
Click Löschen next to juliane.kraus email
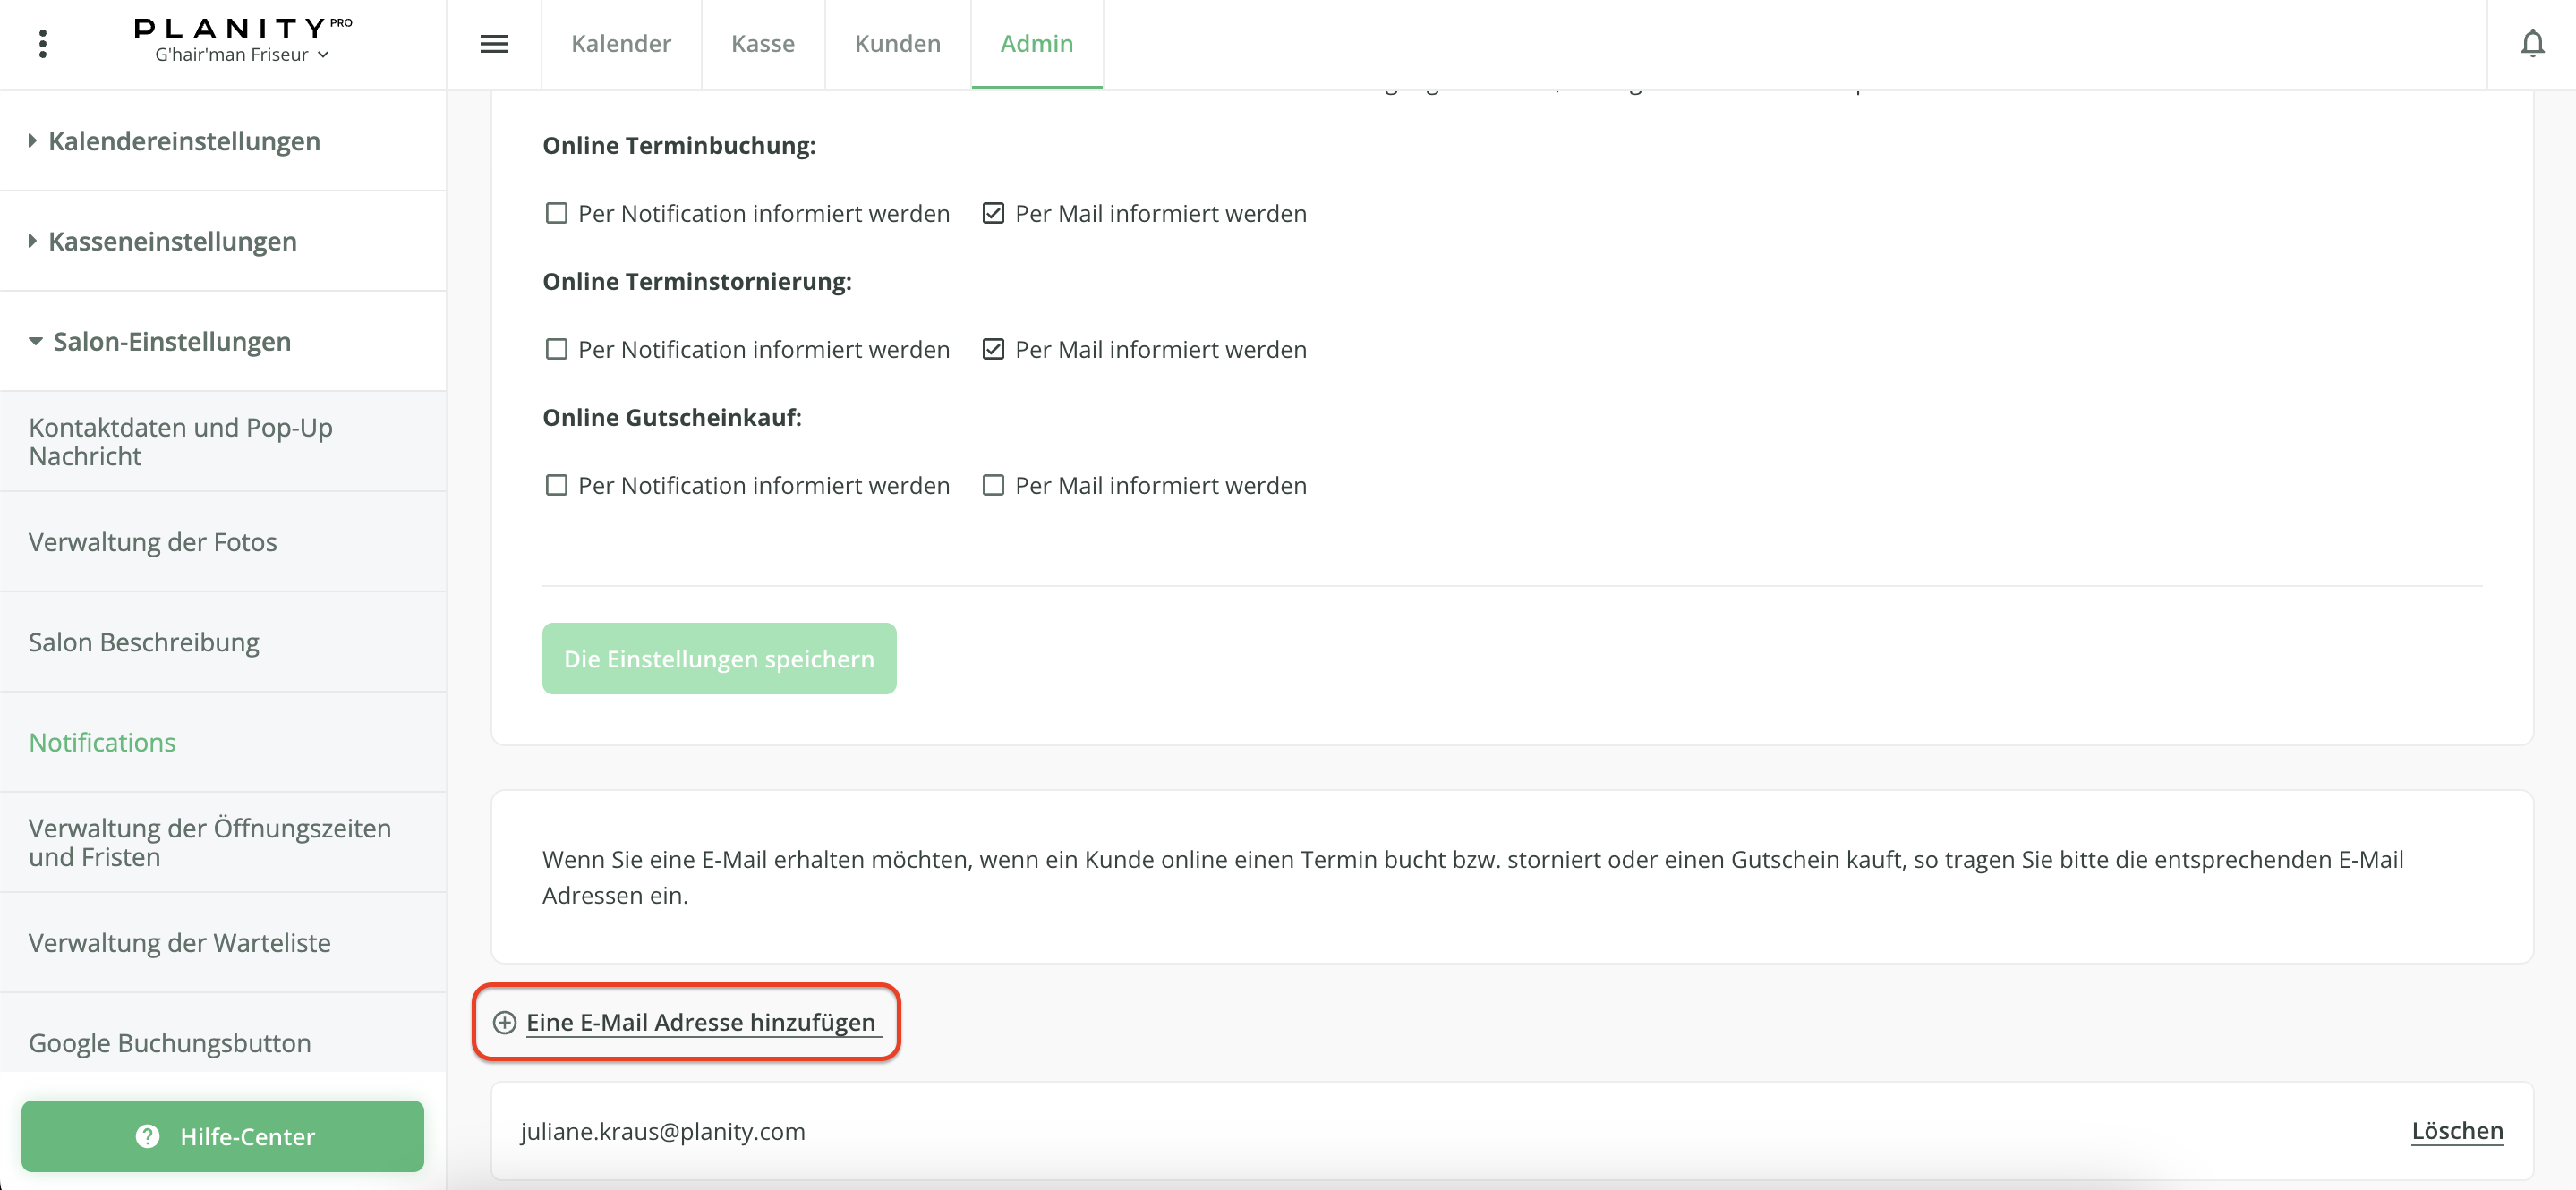2457,1131
